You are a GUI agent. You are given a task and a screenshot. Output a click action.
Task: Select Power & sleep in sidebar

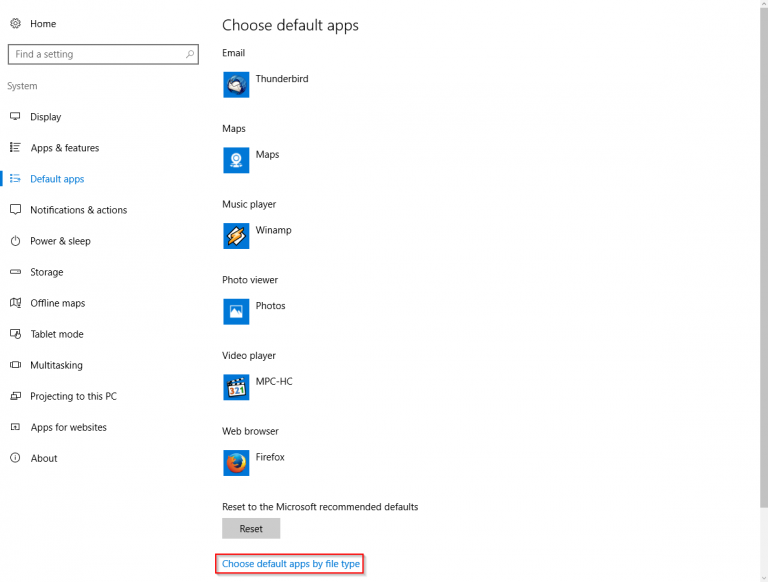(x=60, y=241)
